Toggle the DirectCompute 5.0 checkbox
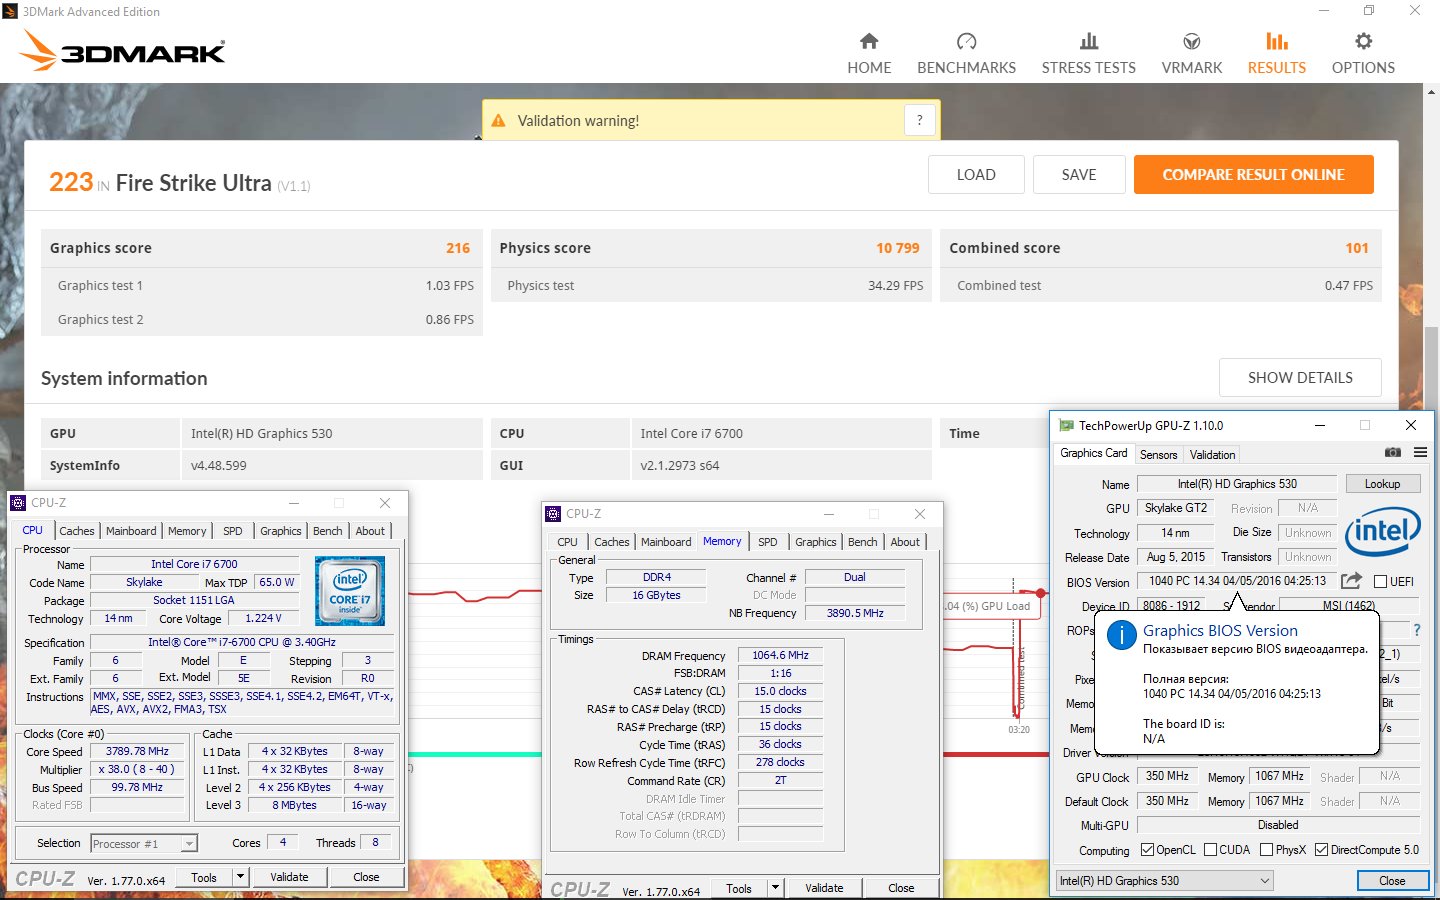 tap(1321, 850)
